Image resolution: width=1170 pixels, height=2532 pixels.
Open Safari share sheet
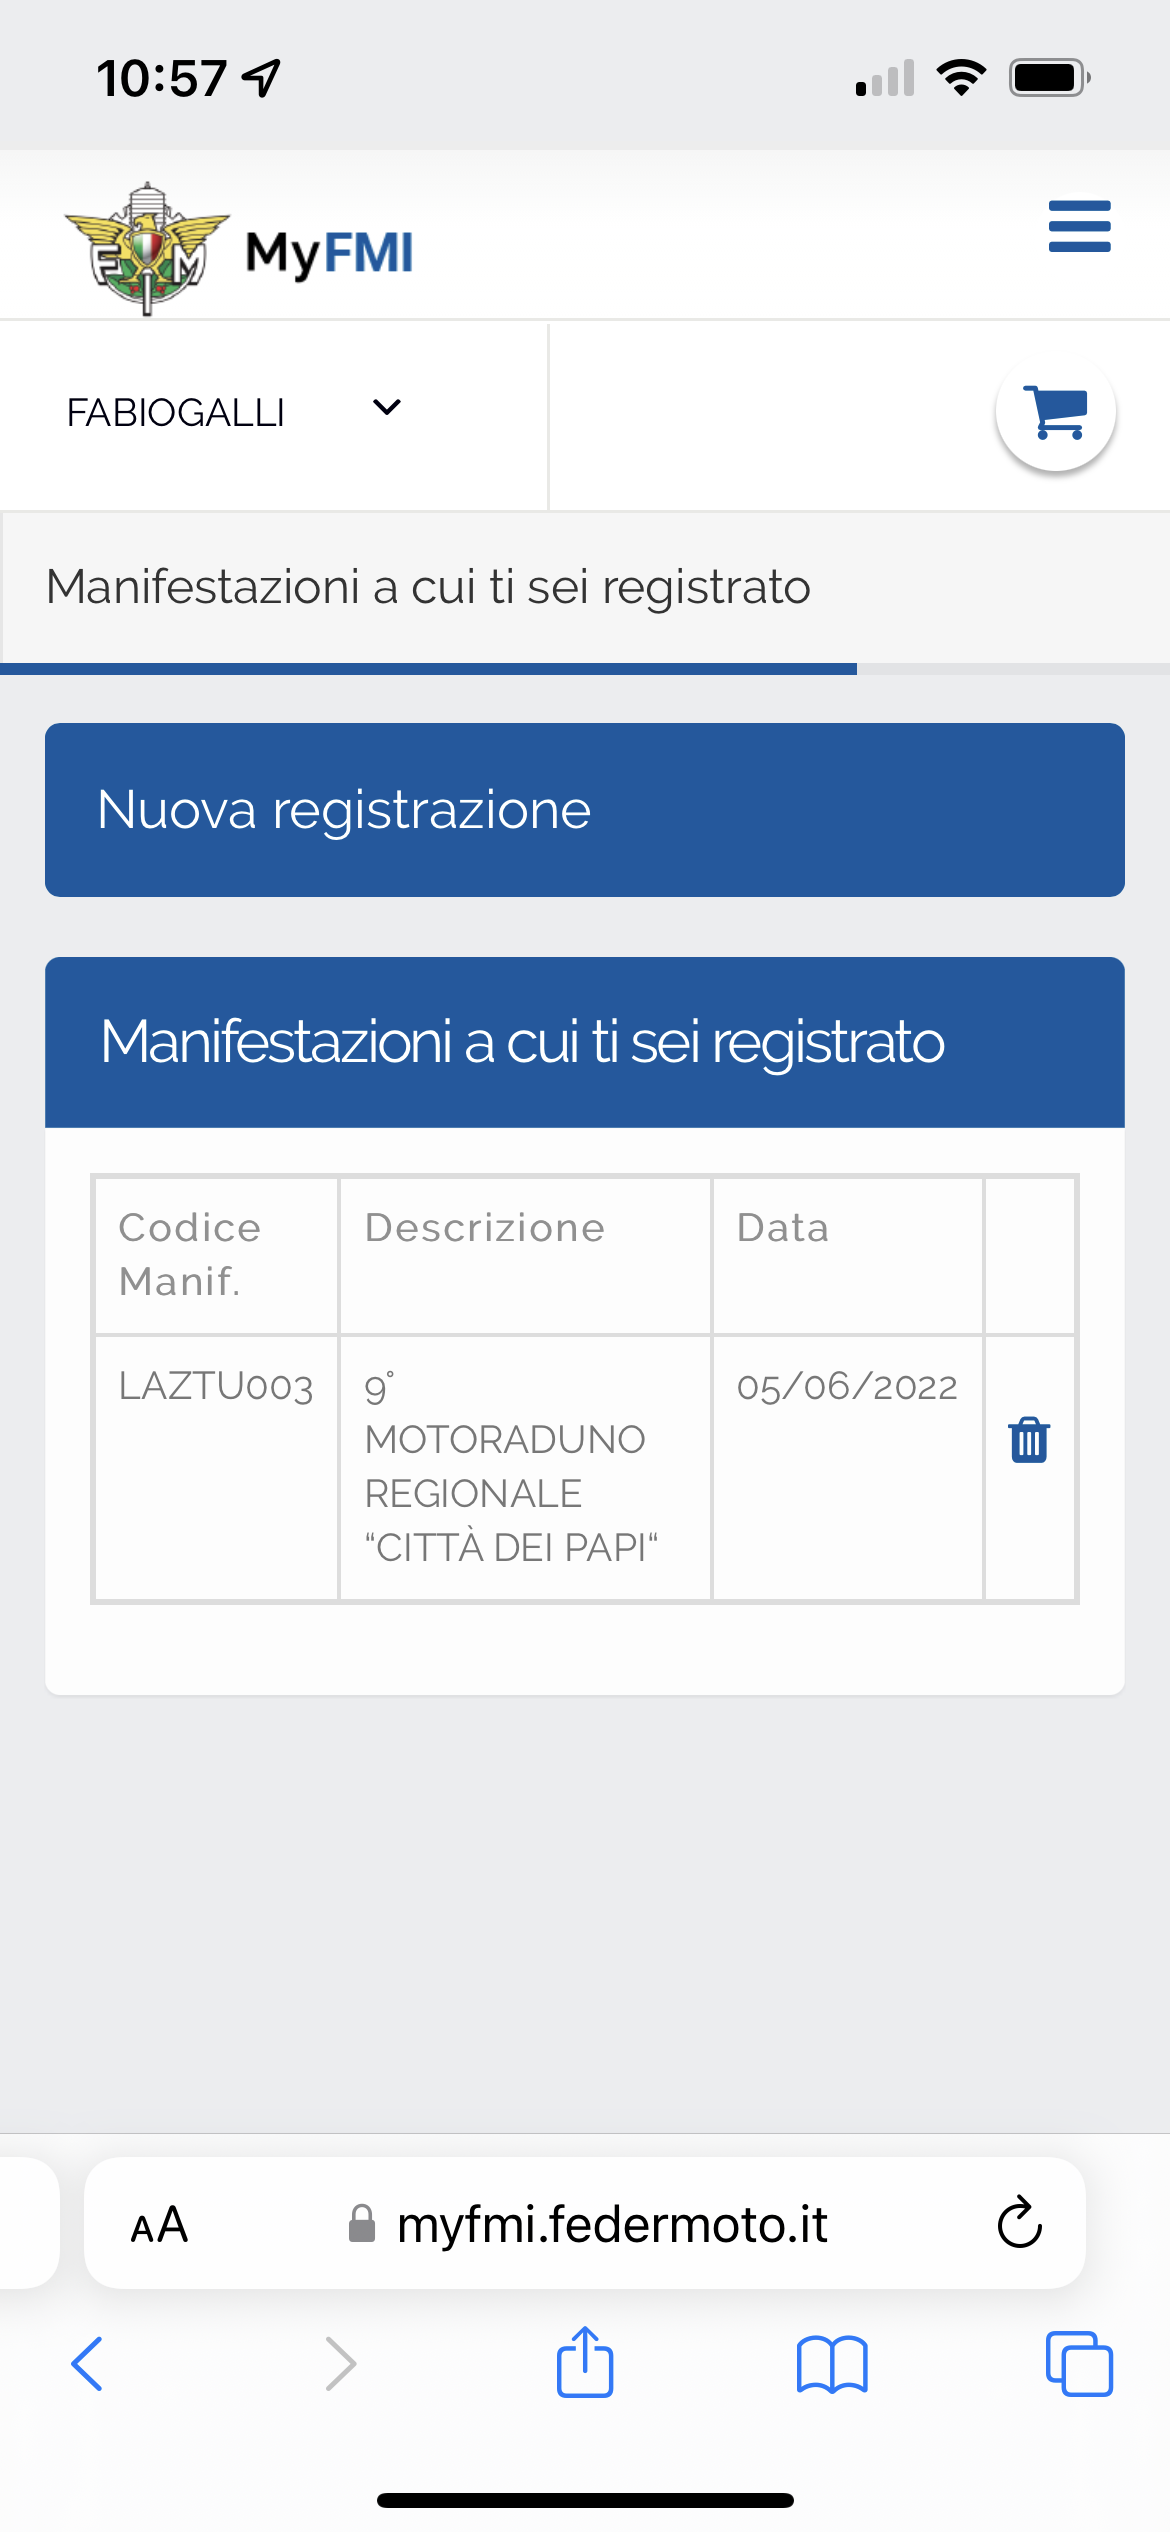point(585,2362)
